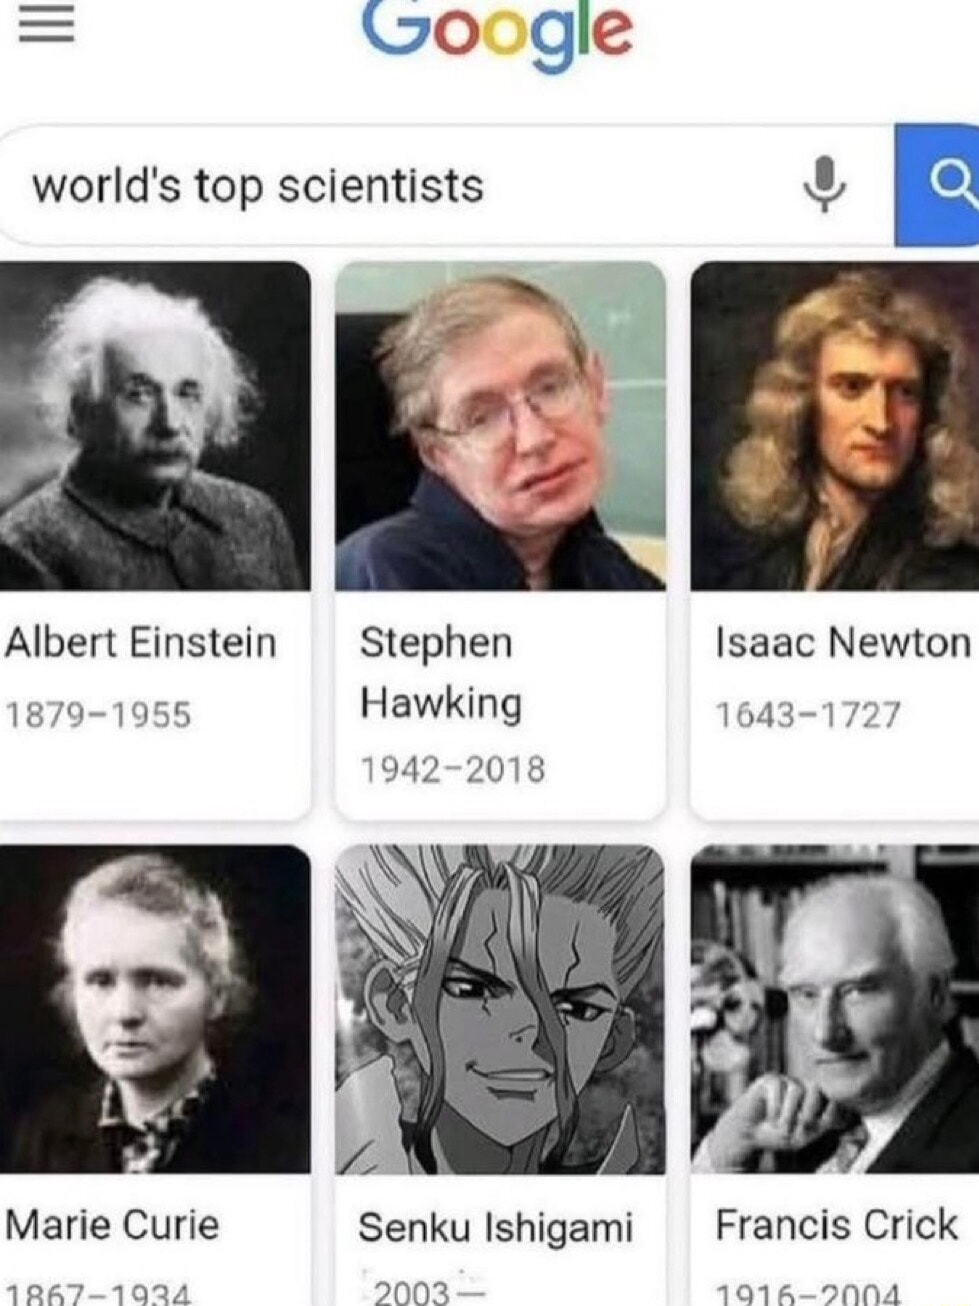Select the Isaac Newton name link
This screenshot has height=1306, width=979.
[x=842, y=642]
